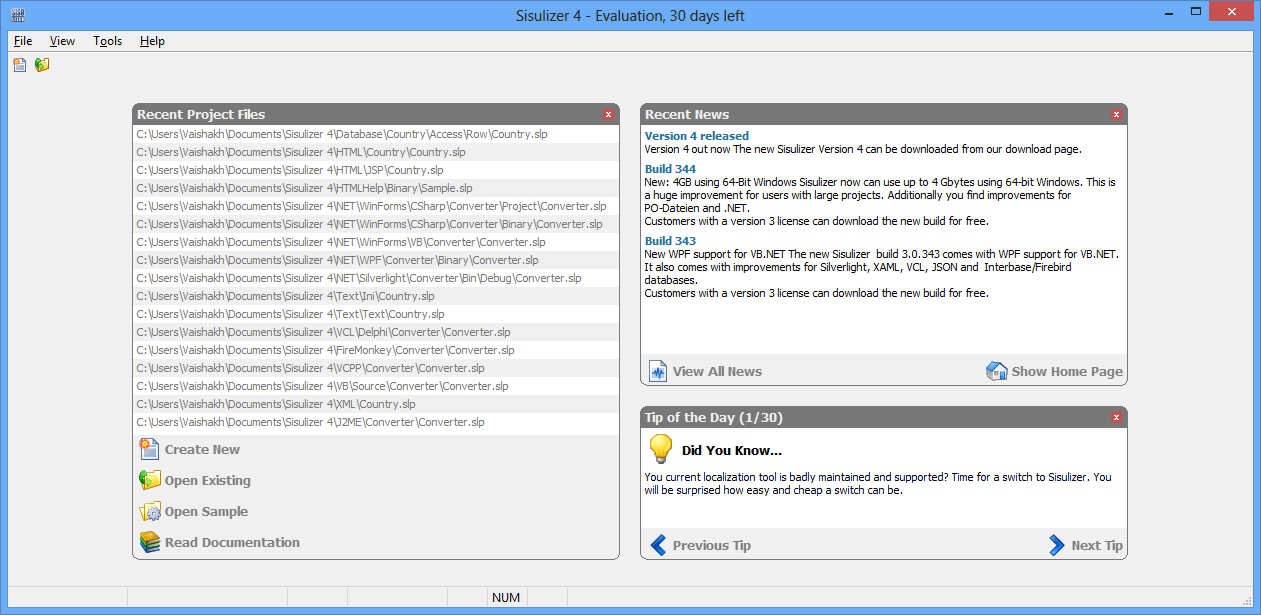Image resolution: width=1261 pixels, height=615 pixels.
Task: Click the View All News icon
Action: click(x=657, y=371)
